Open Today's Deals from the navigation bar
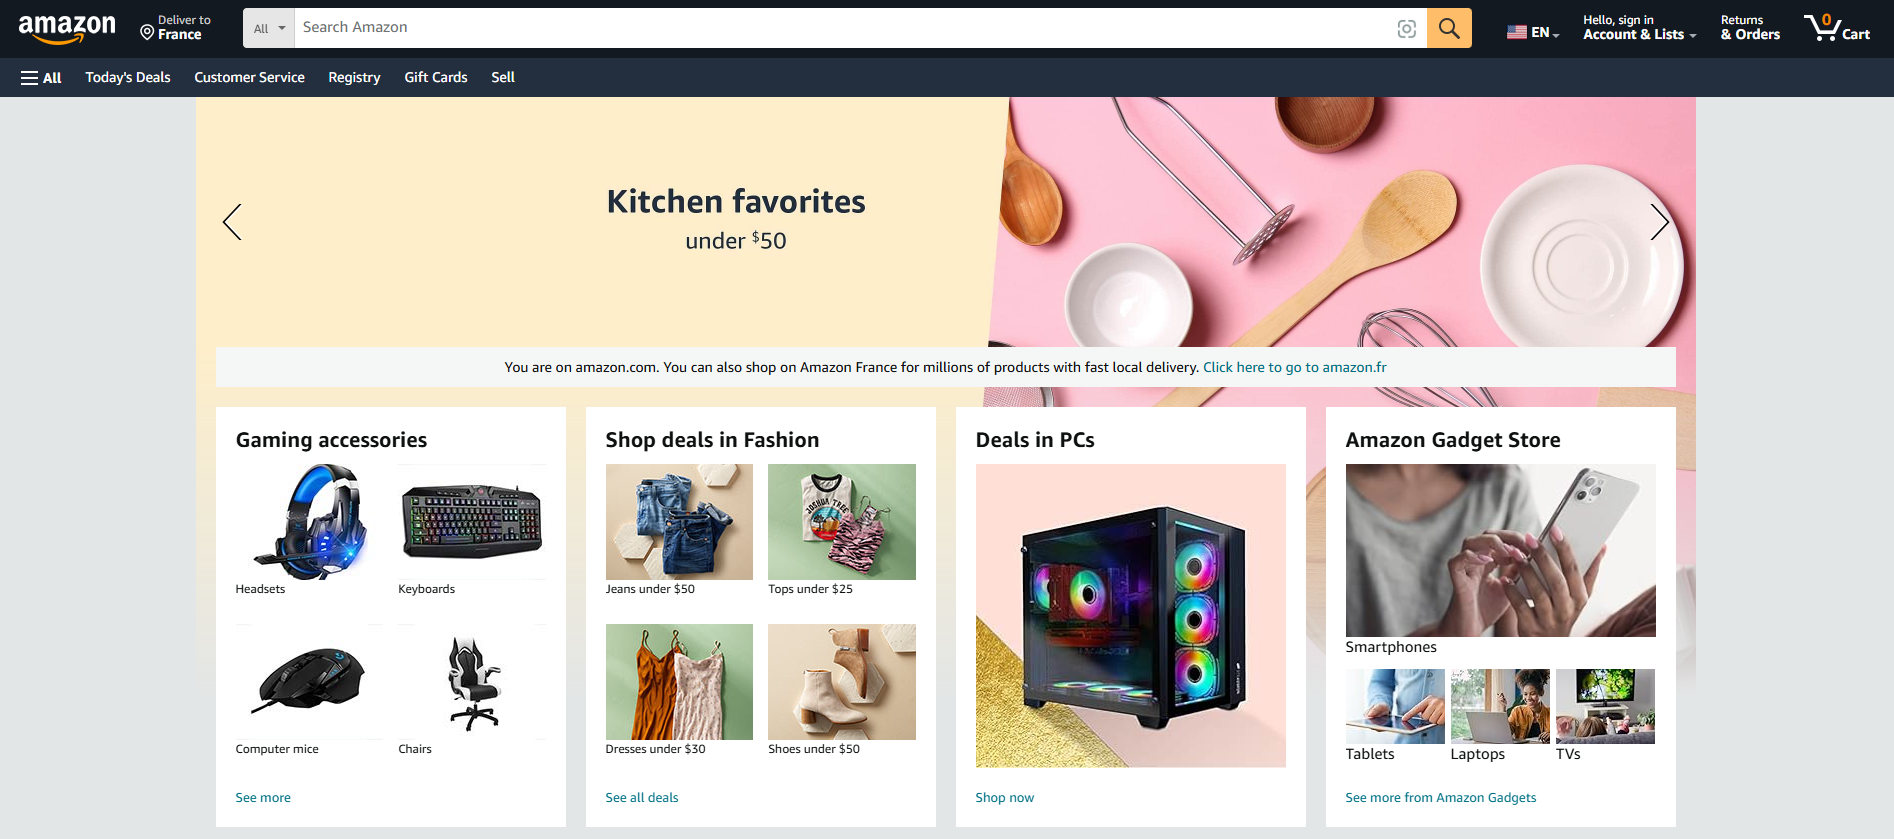The width and height of the screenshot is (1894, 839). (x=128, y=77)
